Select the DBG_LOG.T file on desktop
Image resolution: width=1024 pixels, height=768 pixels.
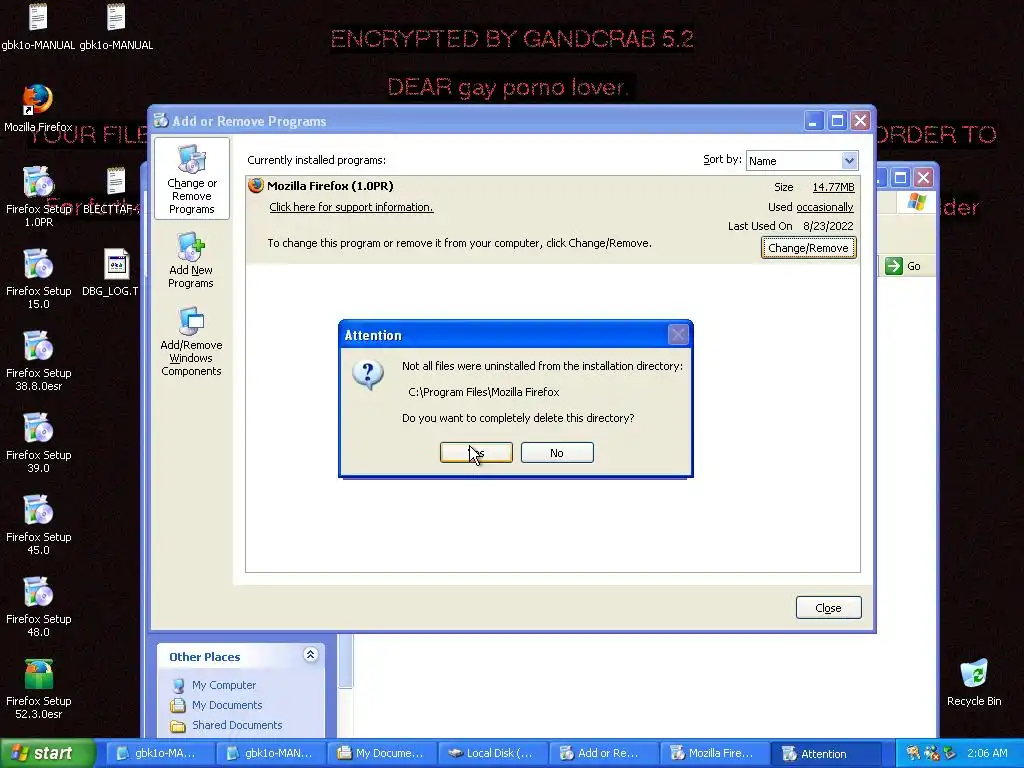[114, 272]
